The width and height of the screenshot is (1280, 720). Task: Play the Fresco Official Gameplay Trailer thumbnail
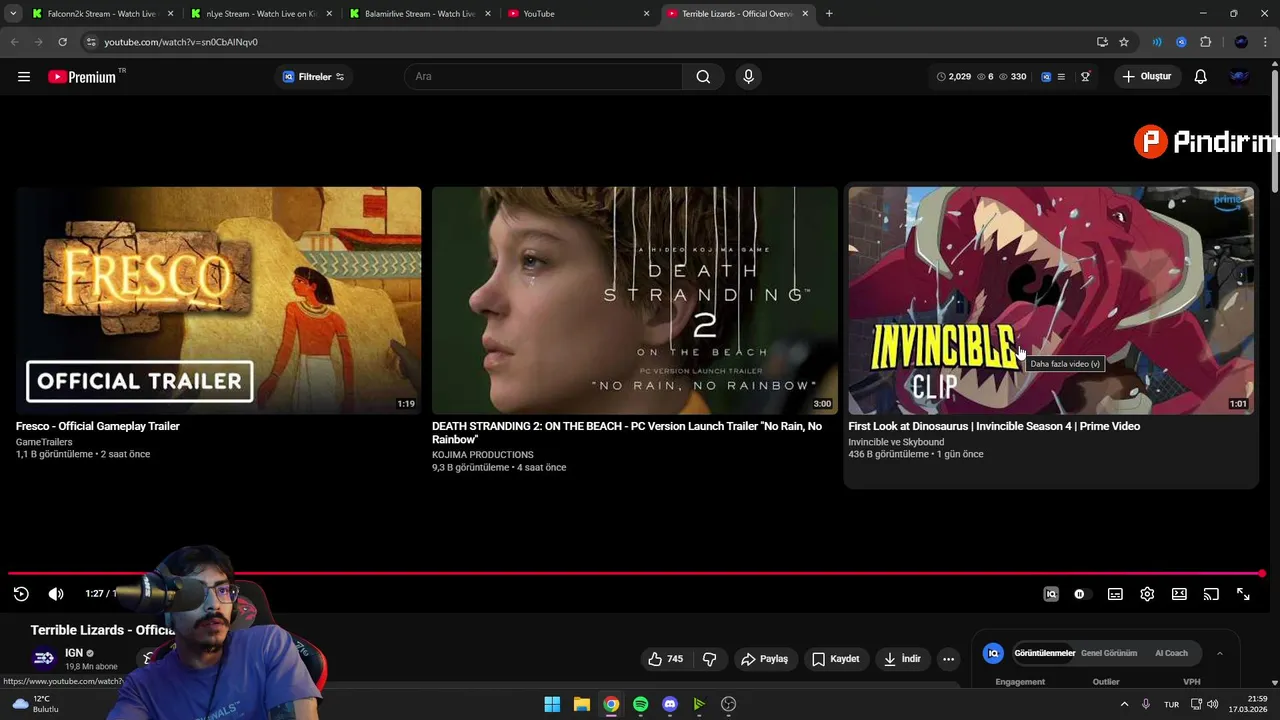[x=218, y=300]
